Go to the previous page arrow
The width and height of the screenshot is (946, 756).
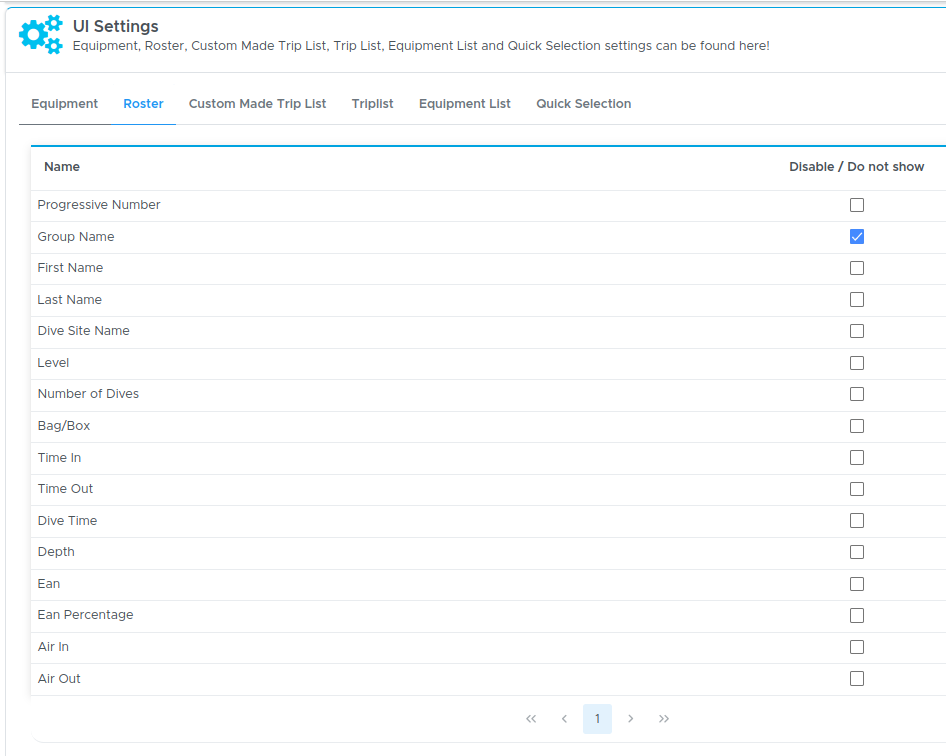pyautogui.click(x=564, y=719)
